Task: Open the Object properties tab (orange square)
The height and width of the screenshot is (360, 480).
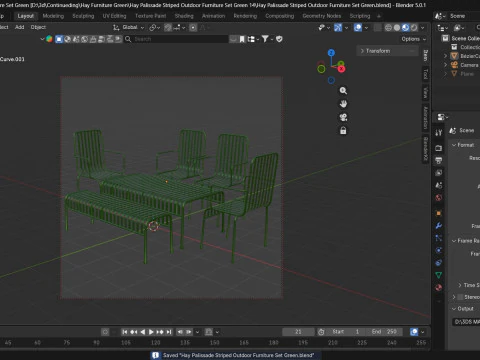Action: coord(439,213)
